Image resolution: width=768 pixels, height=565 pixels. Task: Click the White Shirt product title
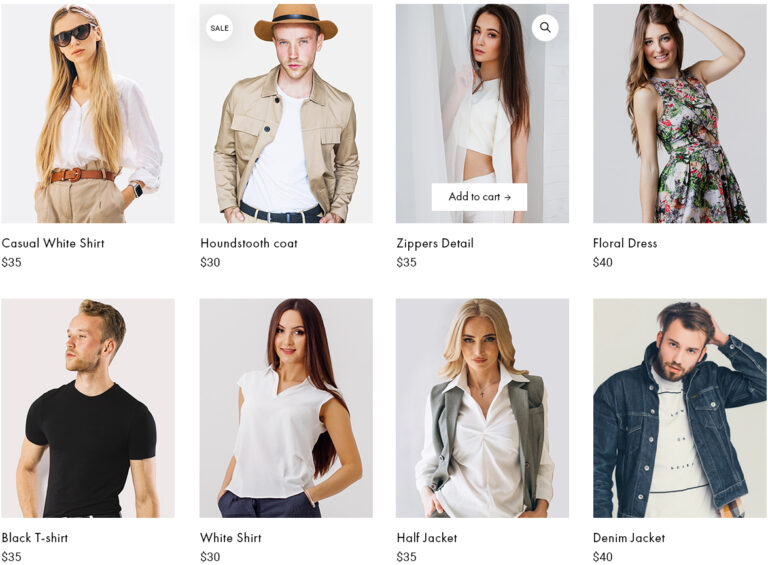click(231, 538)
